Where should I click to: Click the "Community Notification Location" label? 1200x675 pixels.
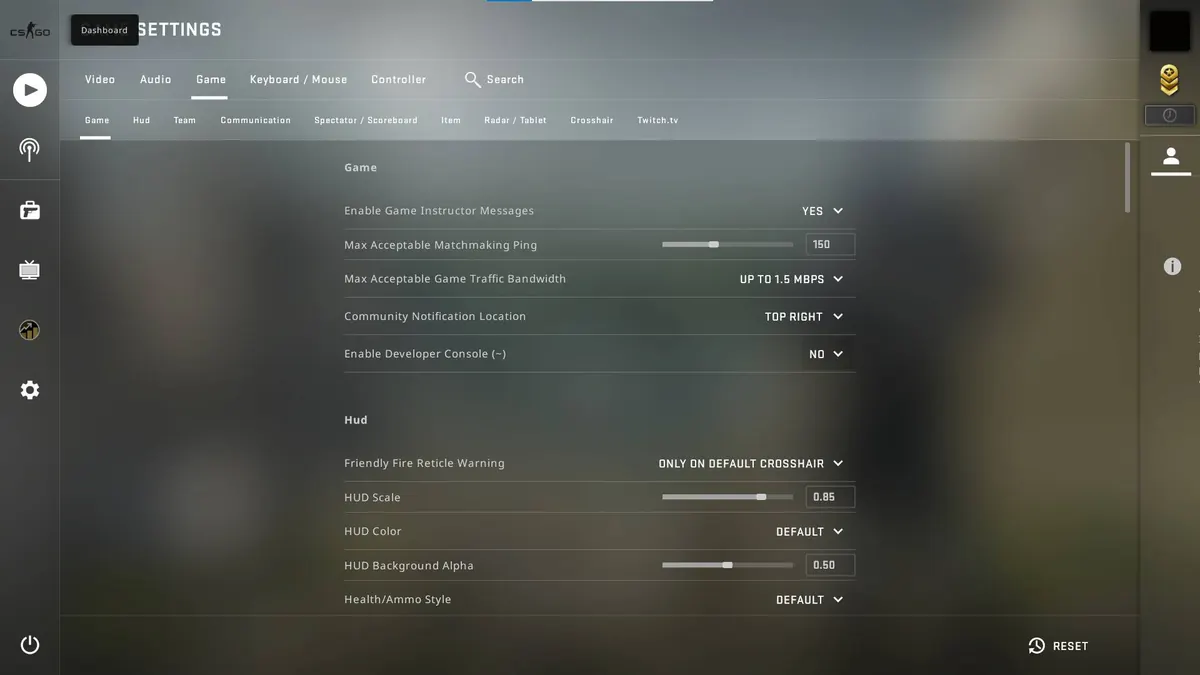click(435, 316)
